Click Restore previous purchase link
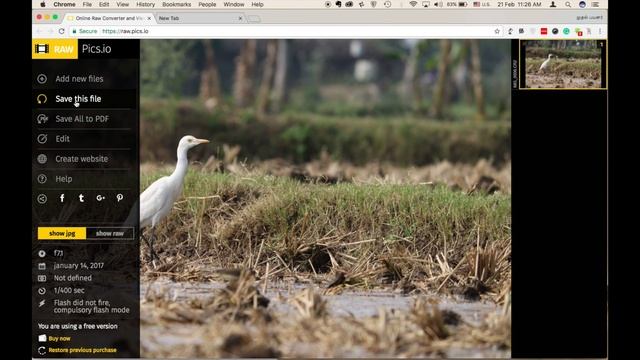This screenshot has height=360, width=640. [82, 350]
